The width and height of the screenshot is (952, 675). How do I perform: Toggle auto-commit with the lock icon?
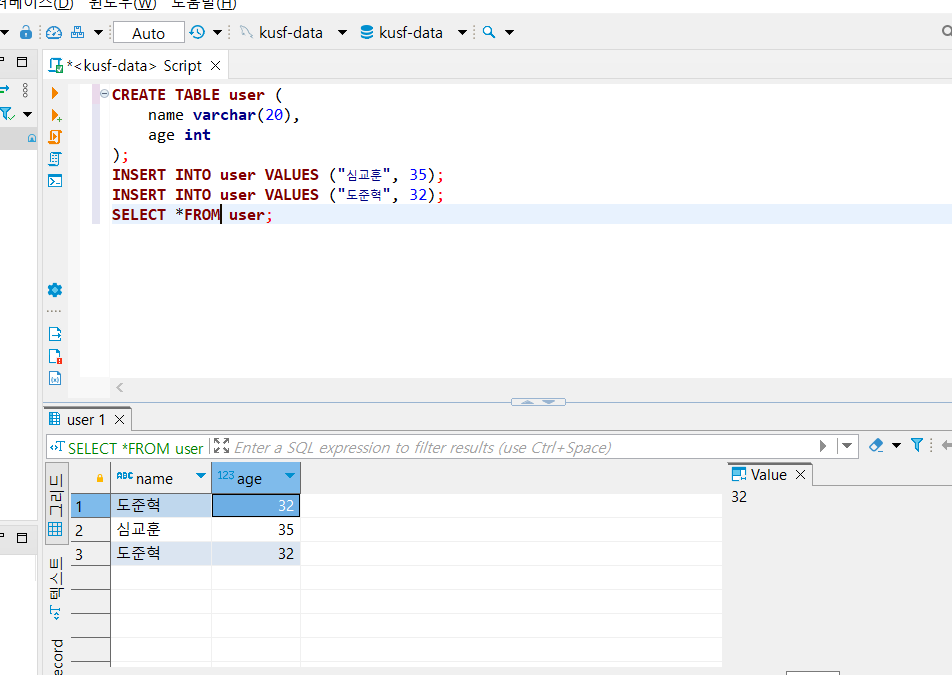tap(24, 32)
